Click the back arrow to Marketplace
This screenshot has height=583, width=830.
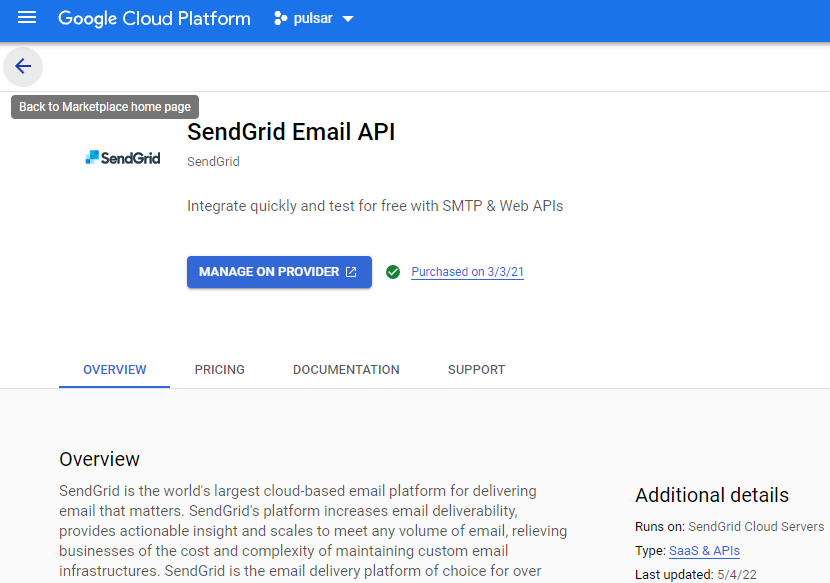click(x=23, y=66)
